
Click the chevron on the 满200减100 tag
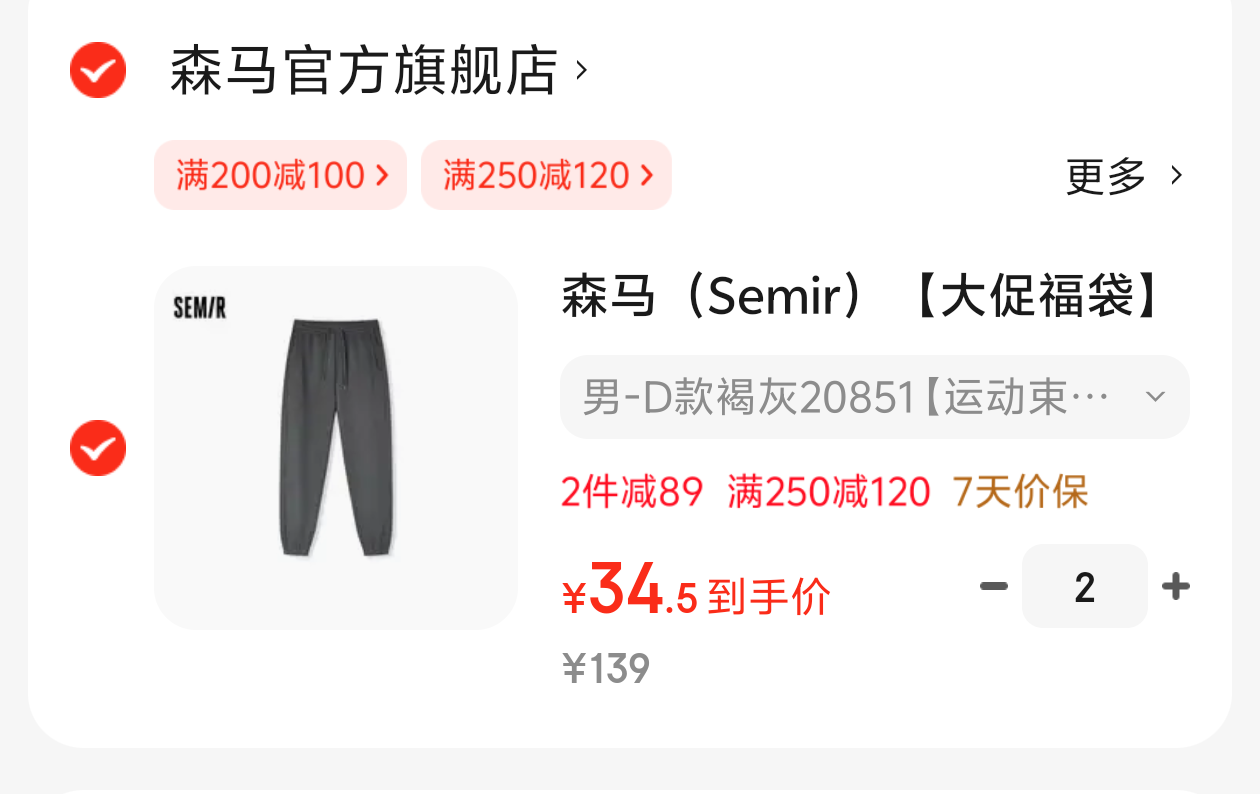(381, 176)
